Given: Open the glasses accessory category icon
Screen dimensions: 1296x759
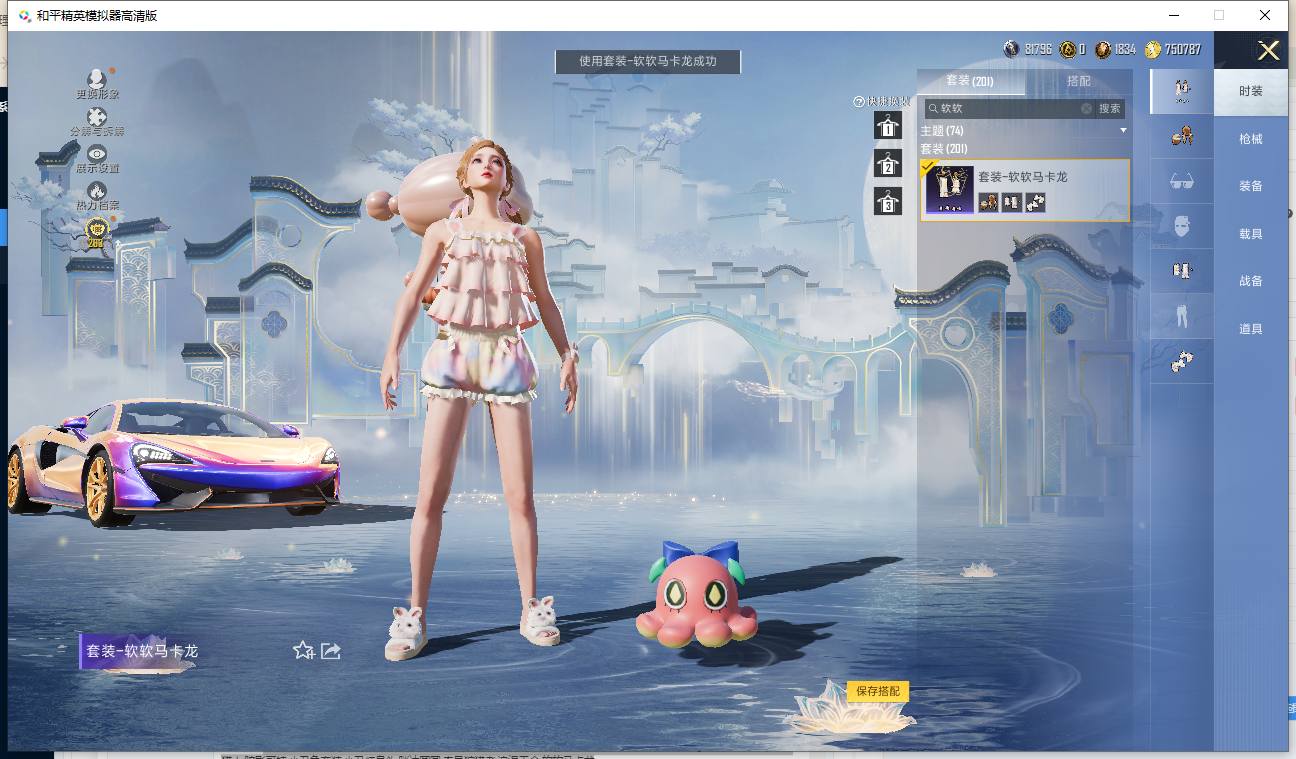Looking at the screenshot, I should [1181, 182].
